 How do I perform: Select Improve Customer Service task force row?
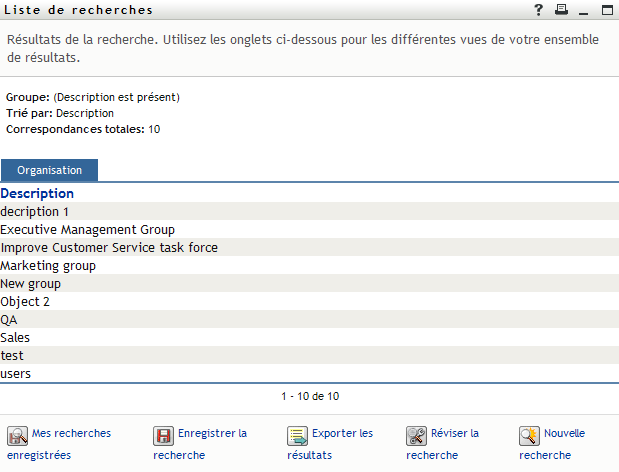pyautogui.click(x=109, y=248)
